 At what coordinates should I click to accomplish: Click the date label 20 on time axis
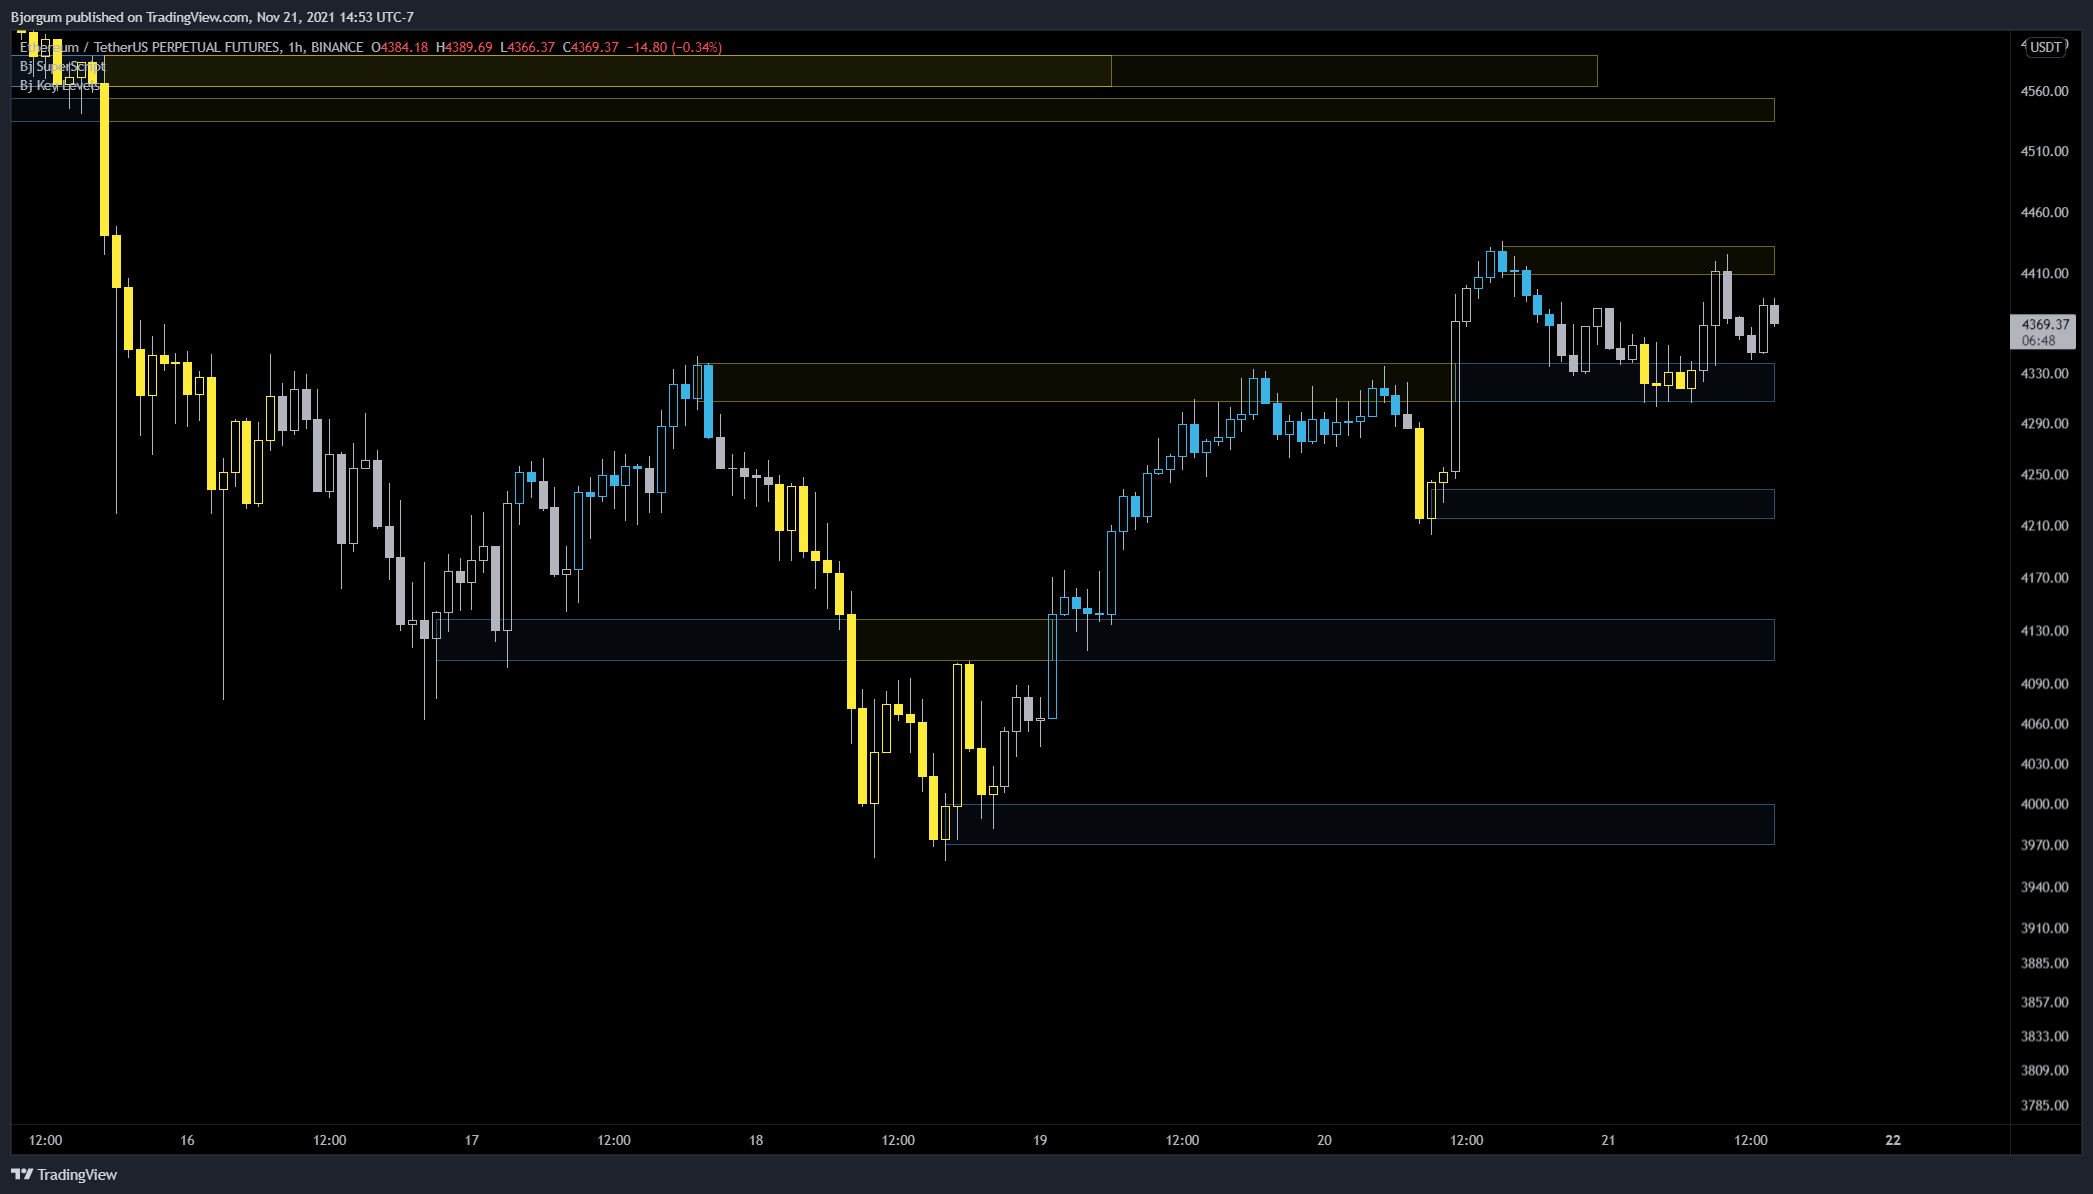tap(1324, 1140)
